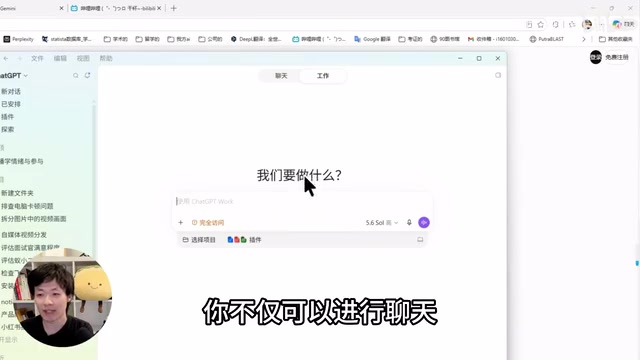Click the star favorite icon in address bar
This screenshot has height=360, width=640.
coord(541,24)
